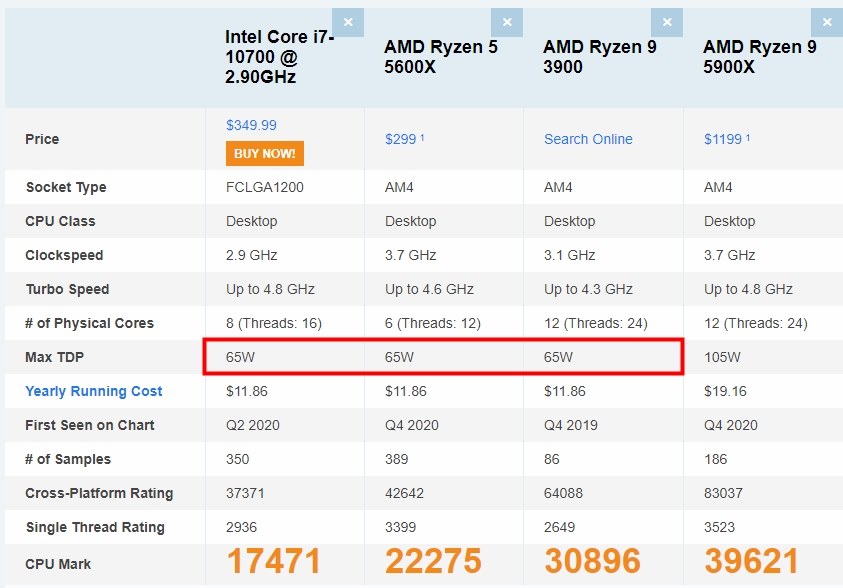The image size is (843, 588).
Task: Click the 83037 cross-platform rating
Action: [723, 493]
